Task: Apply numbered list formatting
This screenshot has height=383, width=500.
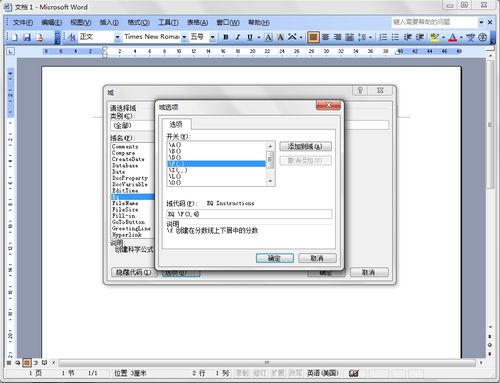Action: point(383,37)
